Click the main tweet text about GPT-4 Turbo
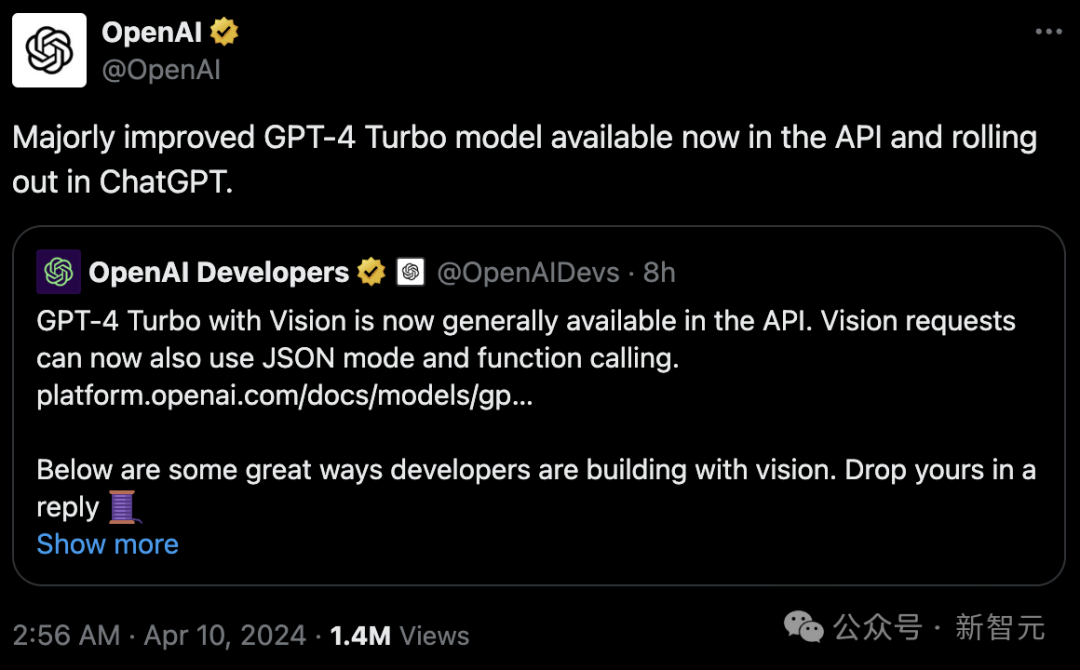Viewport: 1080px width, 670px height. click(x=525, y=159)
